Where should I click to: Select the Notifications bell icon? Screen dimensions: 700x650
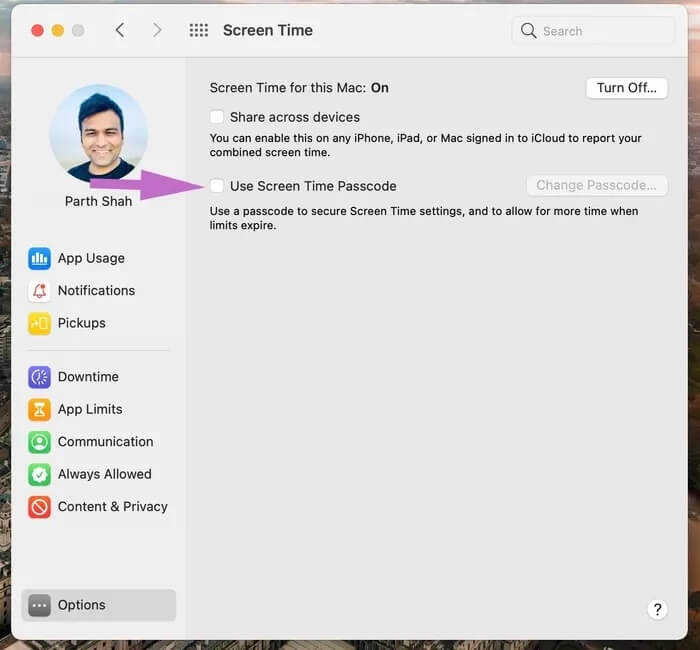[x=40, y=291]
